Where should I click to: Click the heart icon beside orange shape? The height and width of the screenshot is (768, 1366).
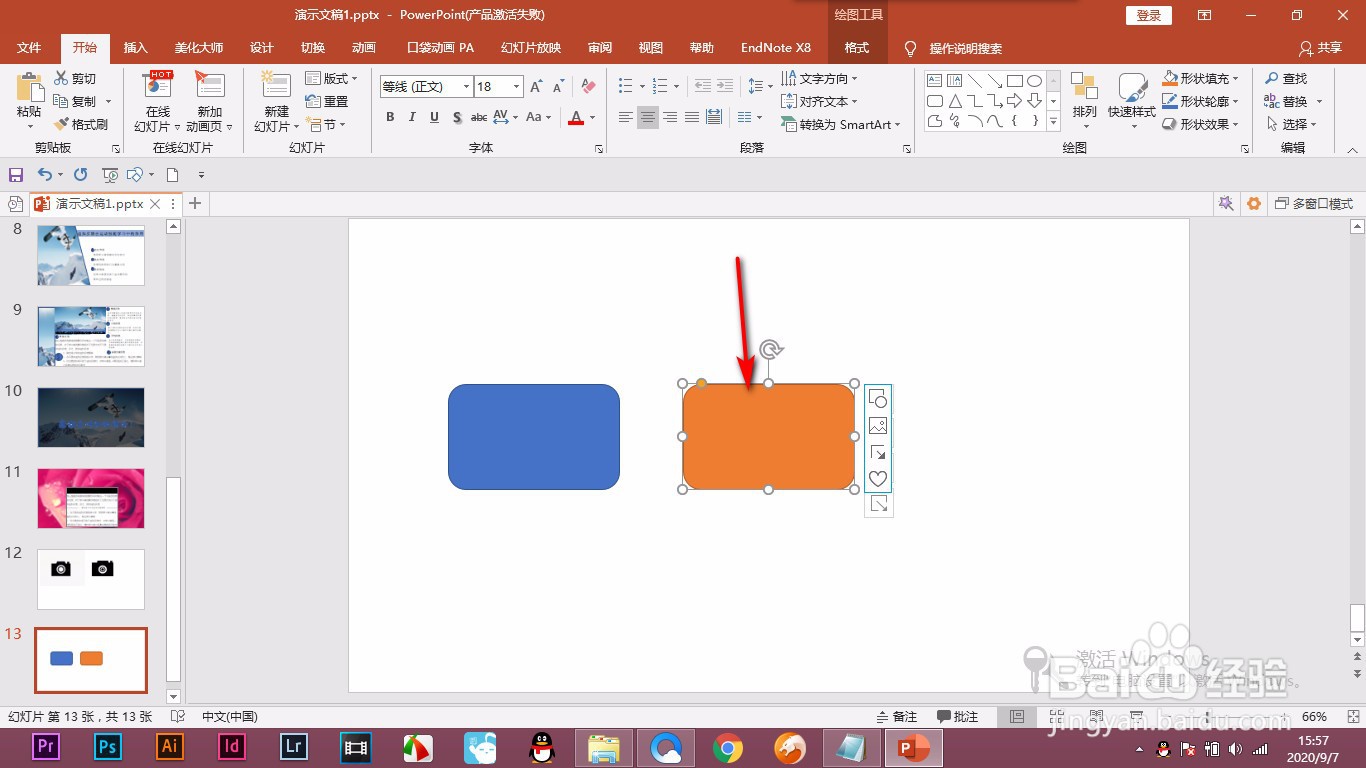tap(878, 479)
